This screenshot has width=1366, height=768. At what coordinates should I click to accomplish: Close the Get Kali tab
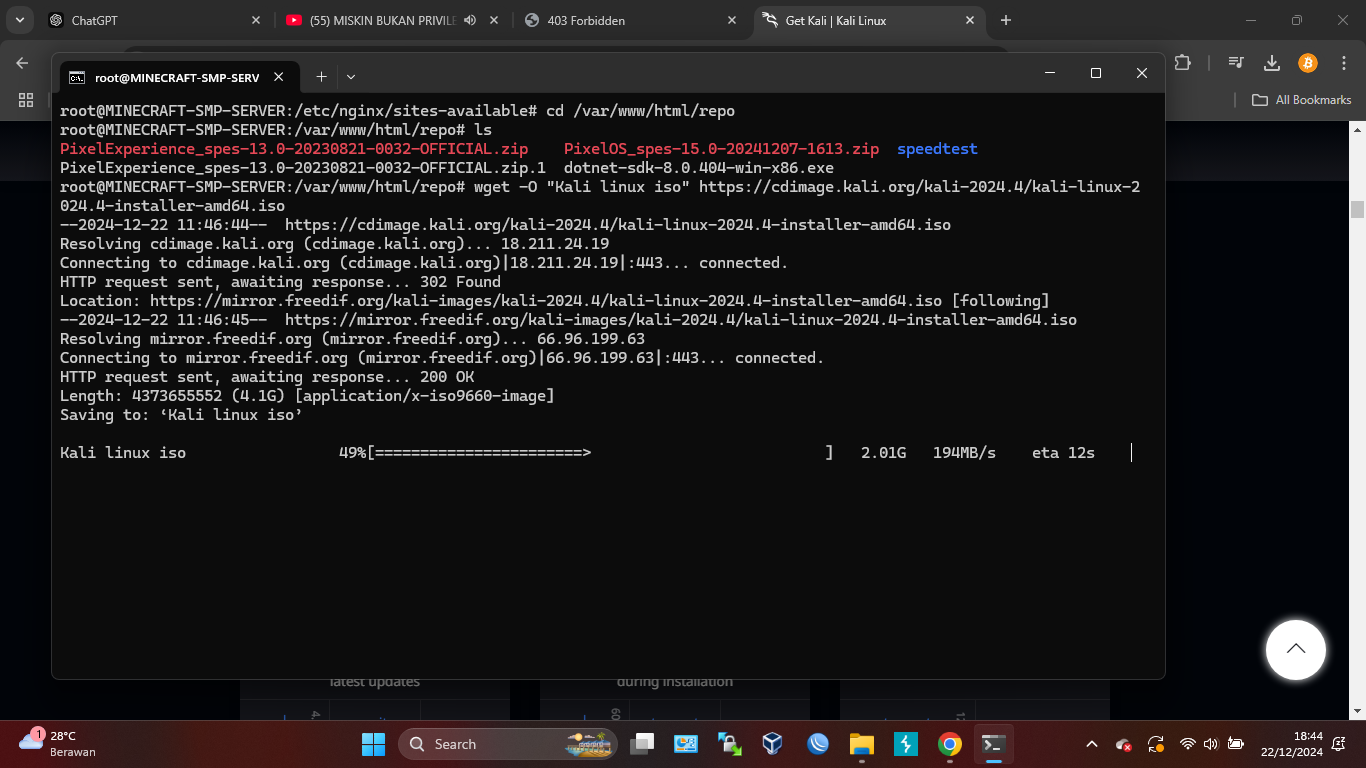pyautogui.click(x=969, y=20)
